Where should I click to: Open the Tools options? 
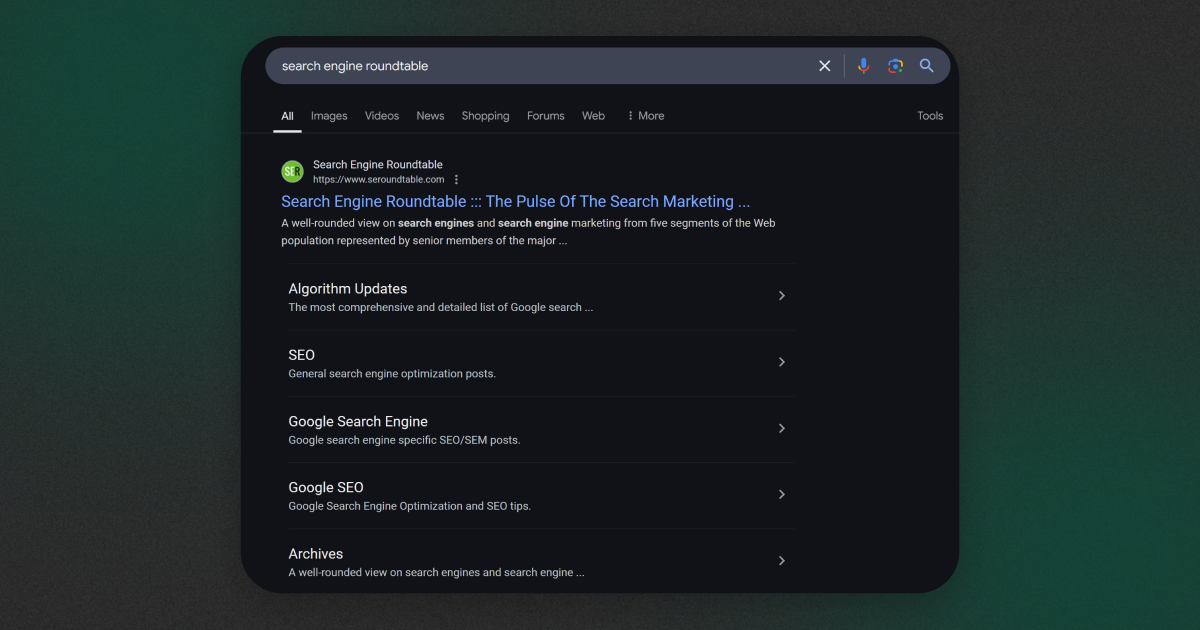coord(930,116)
